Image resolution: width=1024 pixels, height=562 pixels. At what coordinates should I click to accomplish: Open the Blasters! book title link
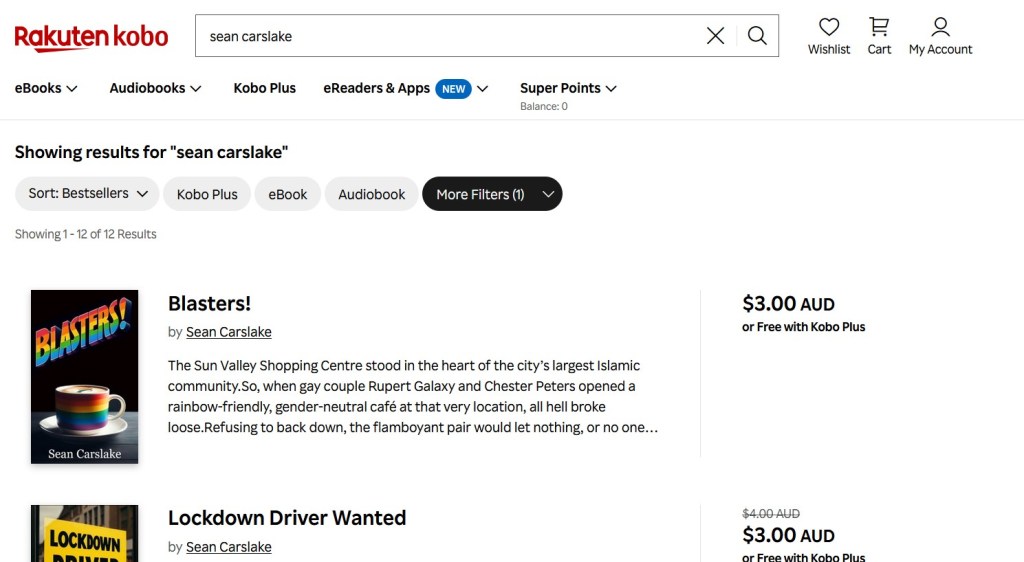209,303
